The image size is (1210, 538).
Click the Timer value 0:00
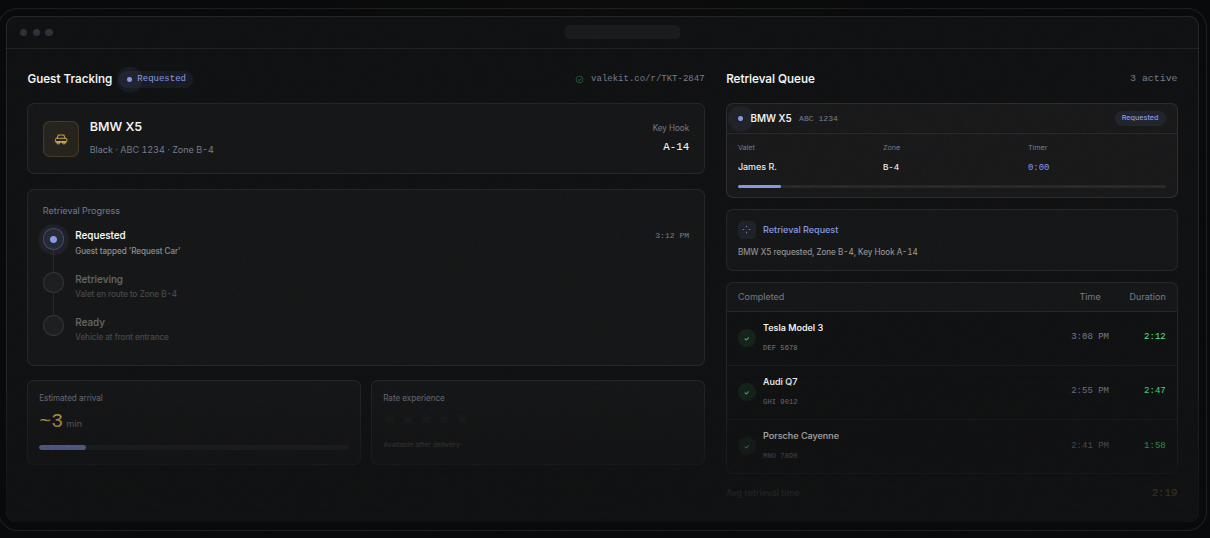click(1038, 167)
